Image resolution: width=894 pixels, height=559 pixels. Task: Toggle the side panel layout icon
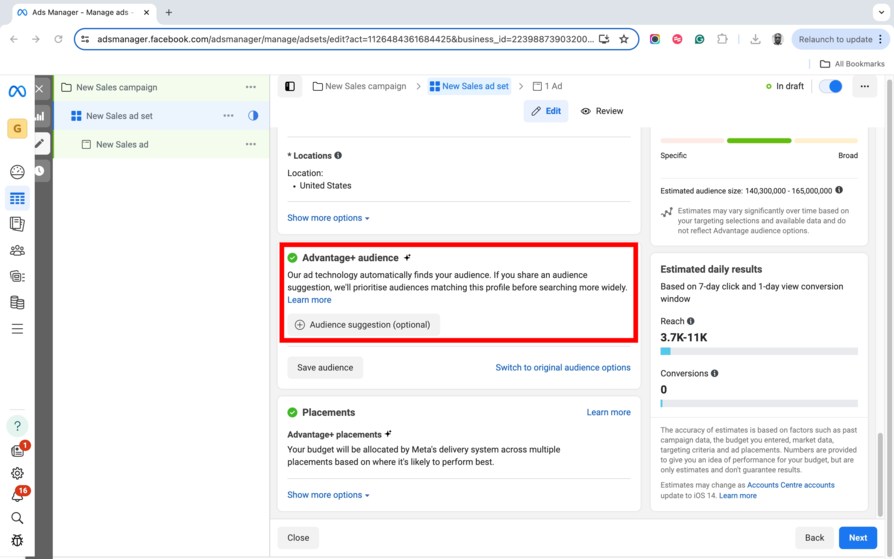[290, 86]
